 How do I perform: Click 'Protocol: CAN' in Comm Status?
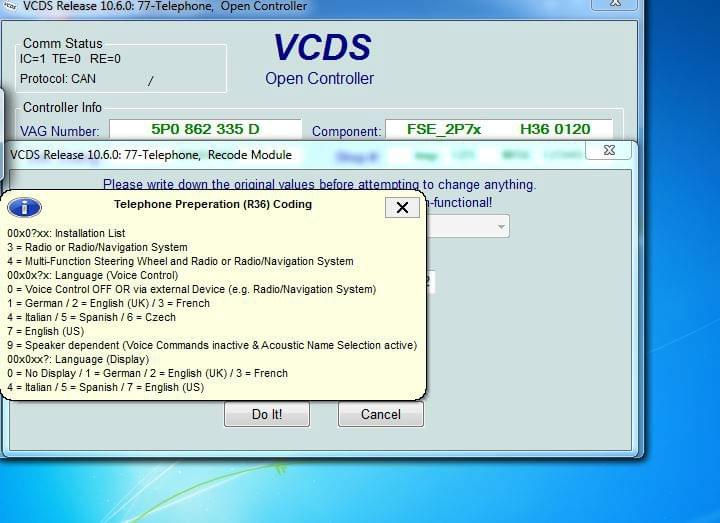coord(58,79)
